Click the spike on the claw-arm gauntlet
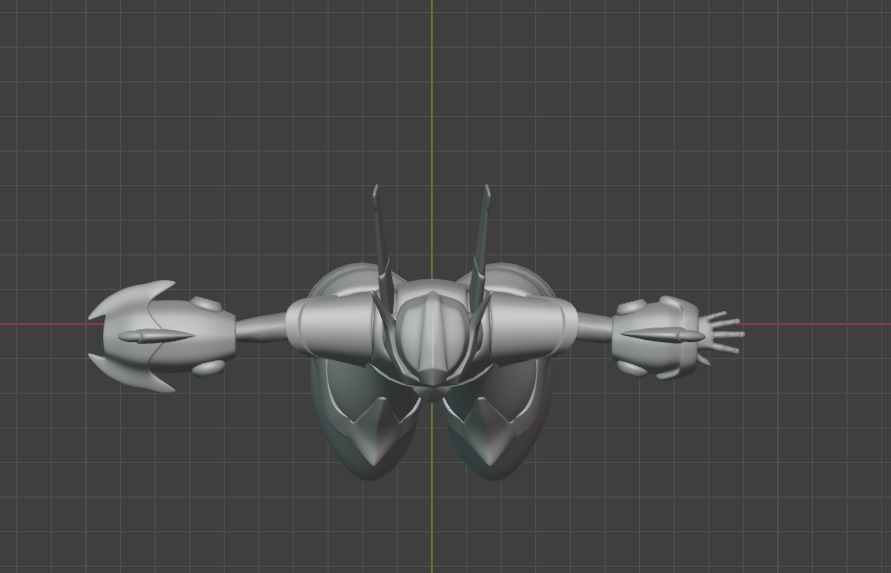The width and height of the screenshot is (891, 573). [x=156, y=336]
